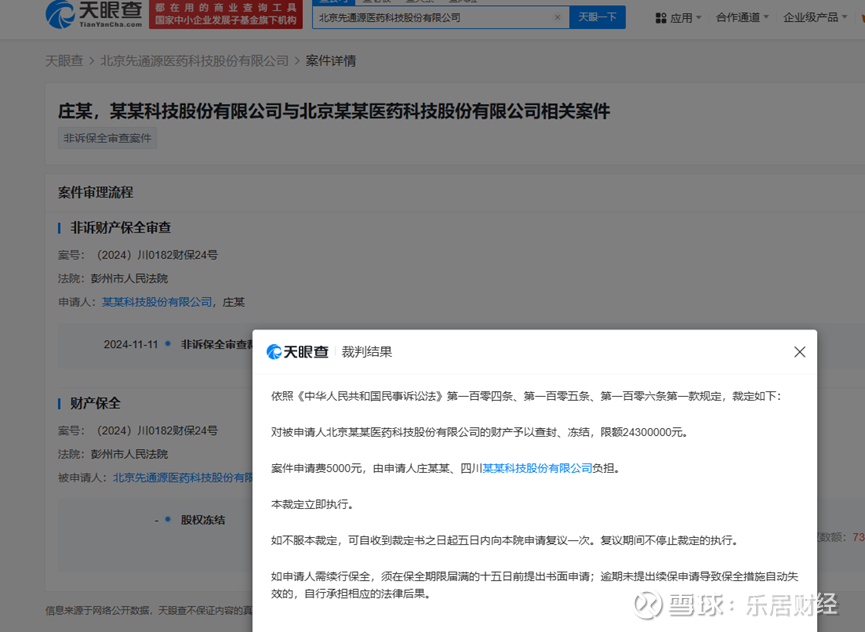Go to 天眼查 home via the breadcrumb

point(64,61)
